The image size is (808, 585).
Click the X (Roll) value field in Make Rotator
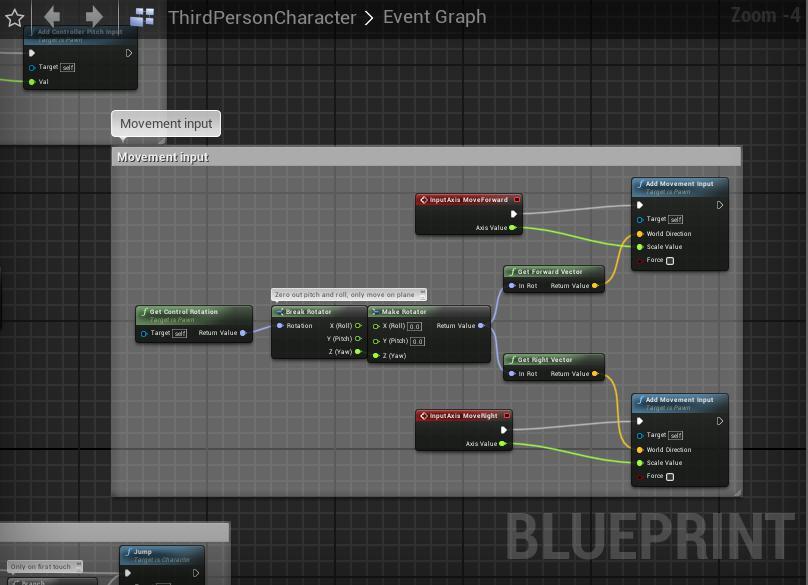[x=415, y=326]
